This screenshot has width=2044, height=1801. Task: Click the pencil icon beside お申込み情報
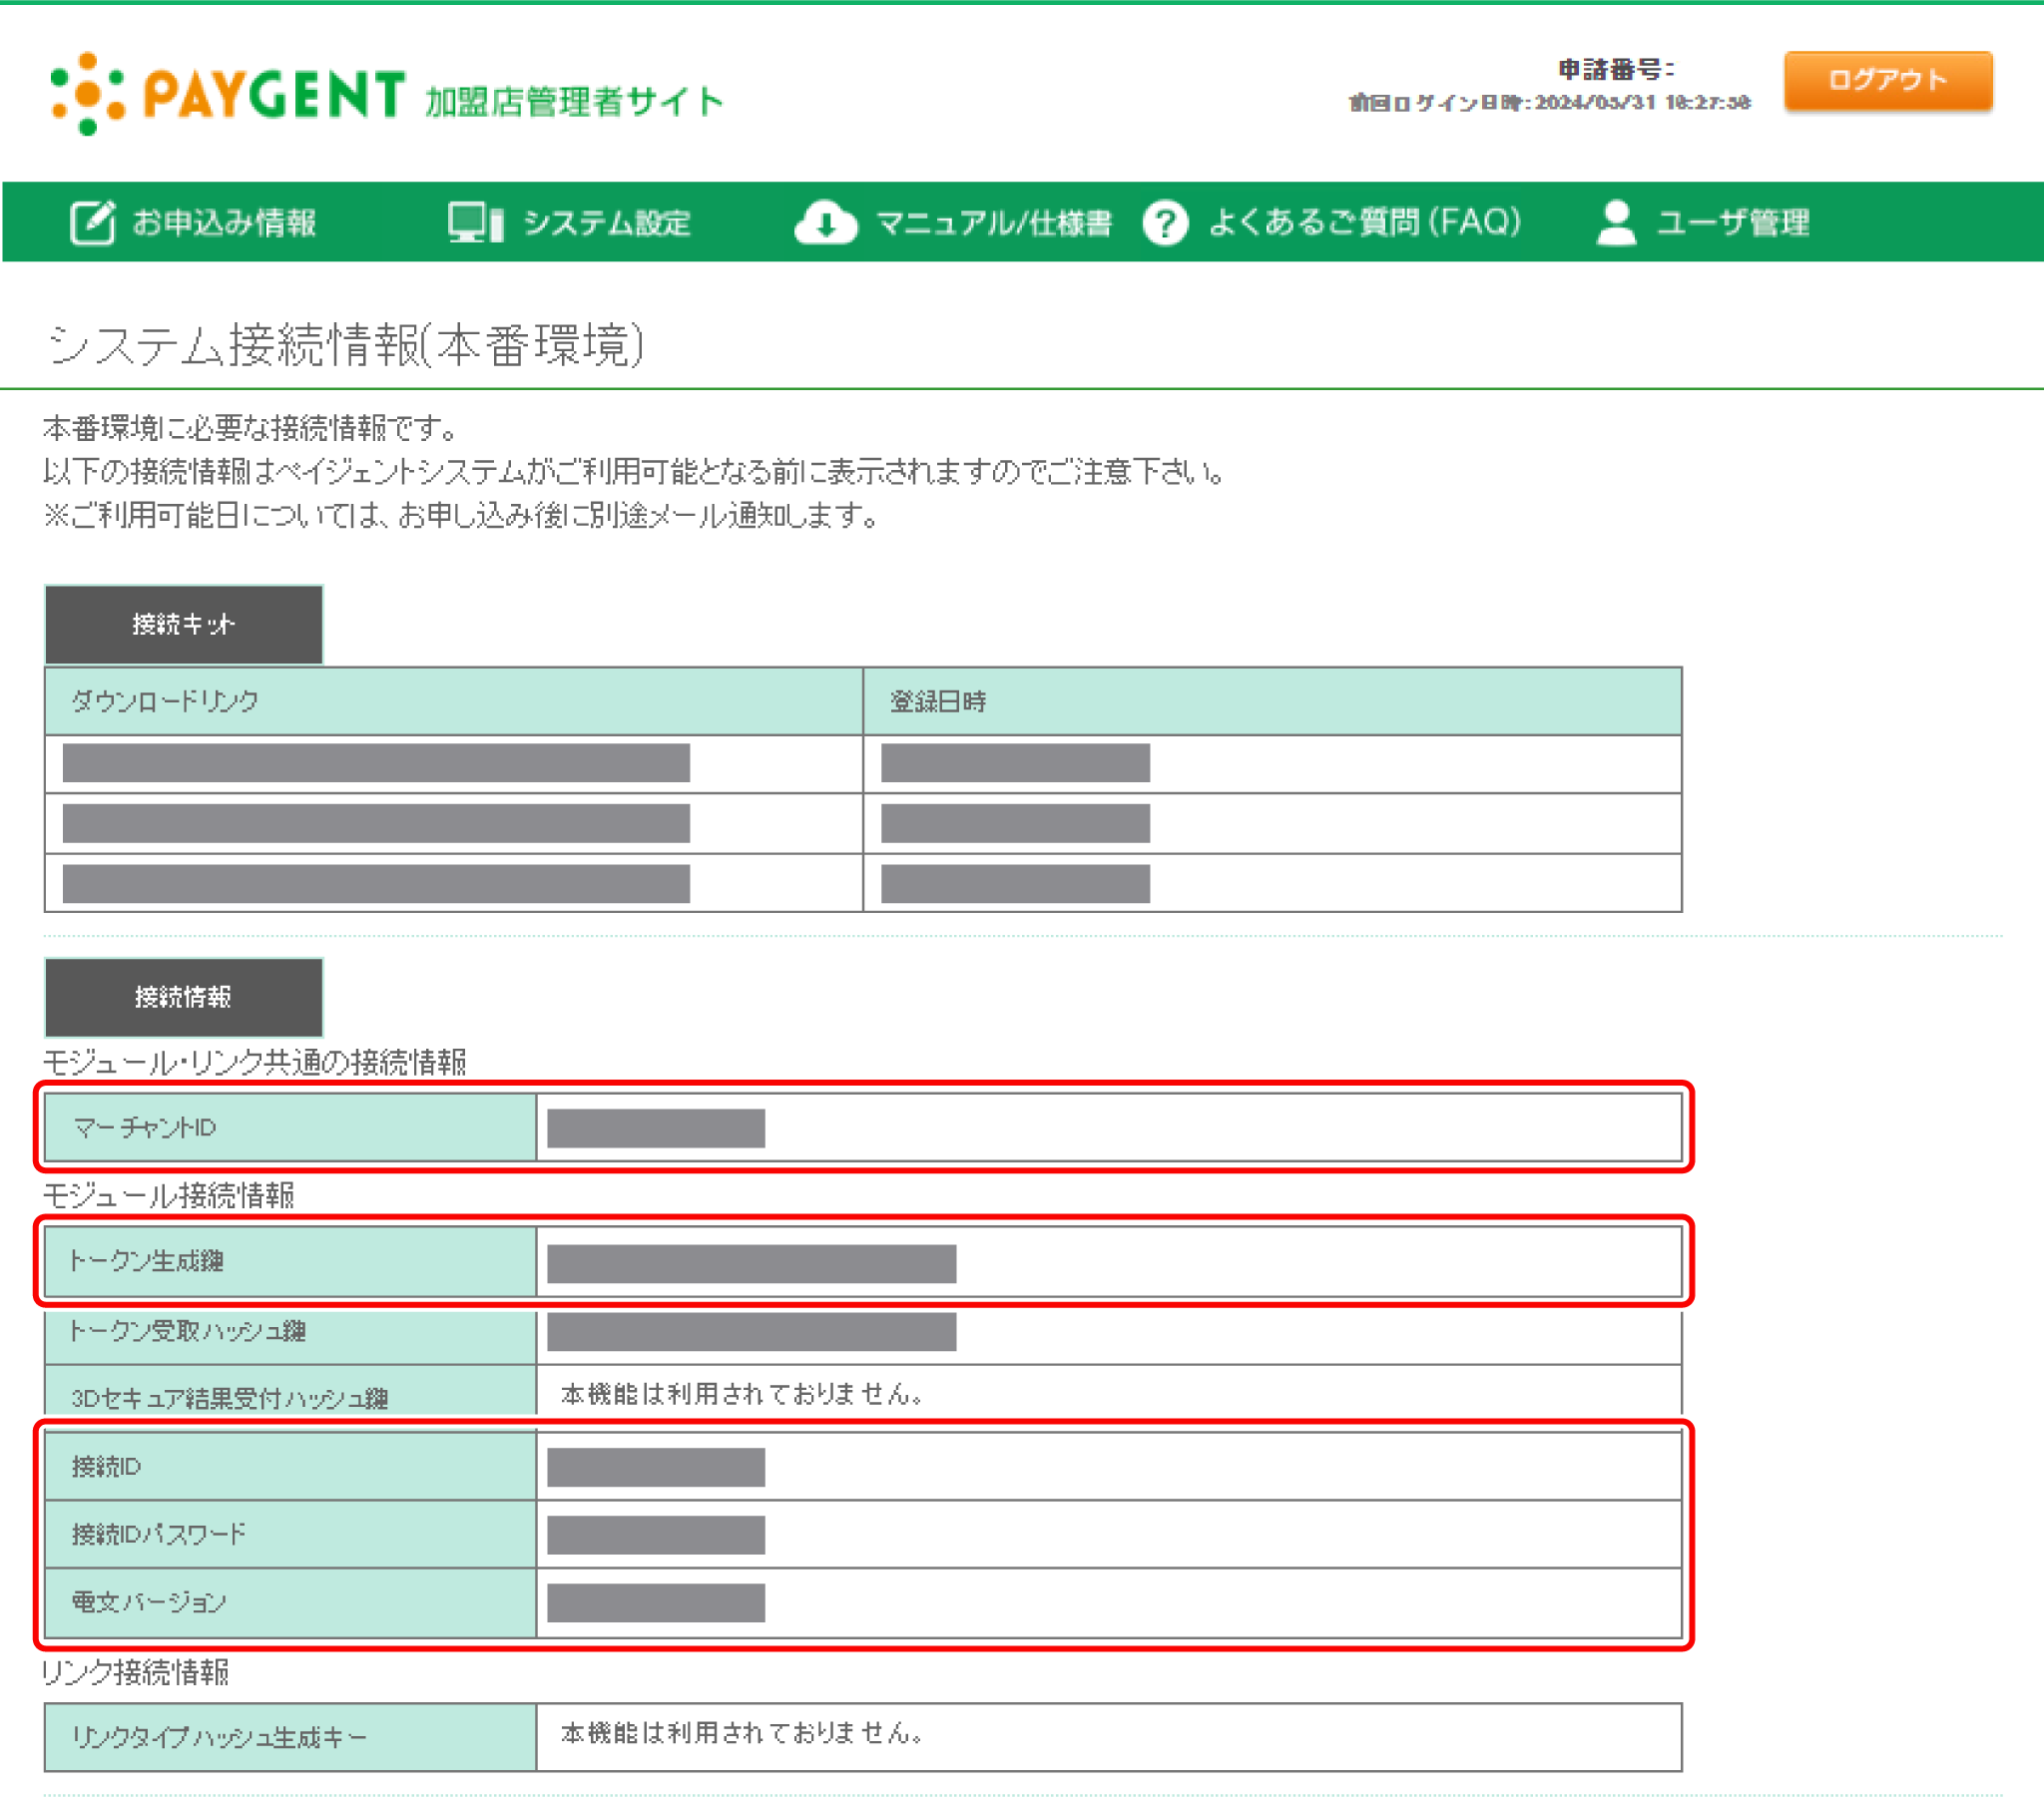coord(92,222)
